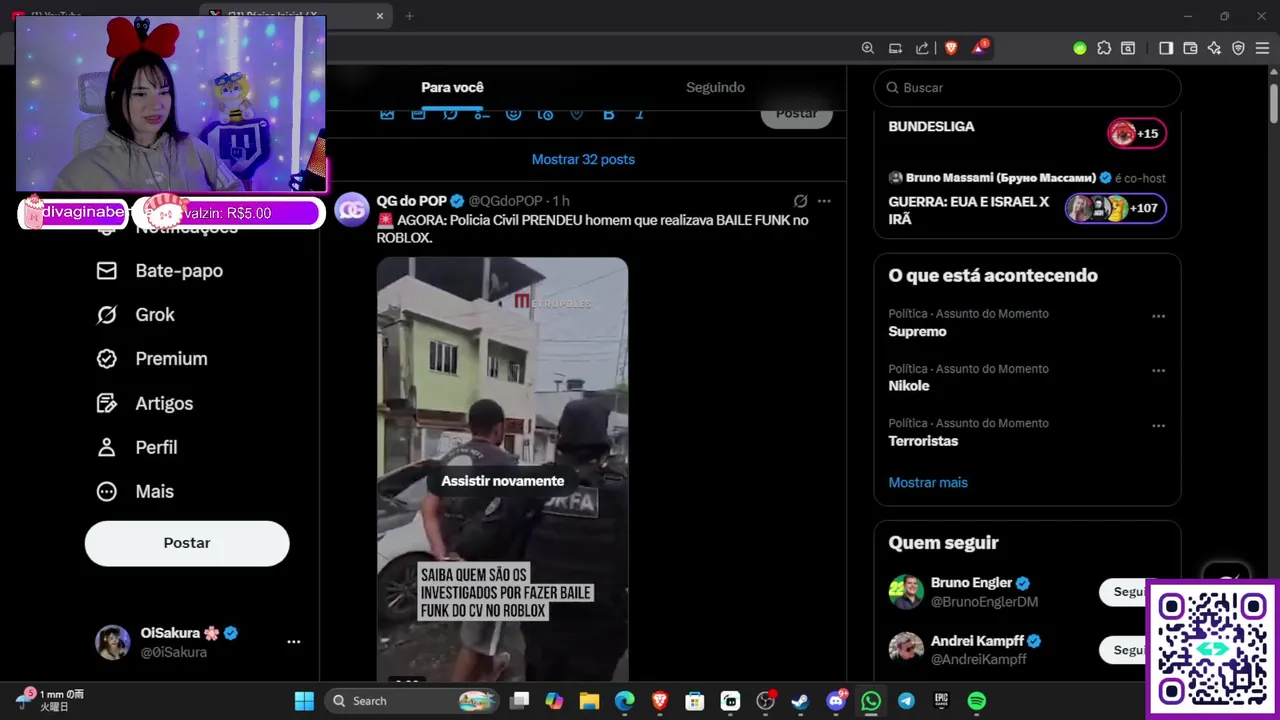Open more options on QG do POP post
Viewport: 1280px width, 720px height.
[x=824, y=201]
